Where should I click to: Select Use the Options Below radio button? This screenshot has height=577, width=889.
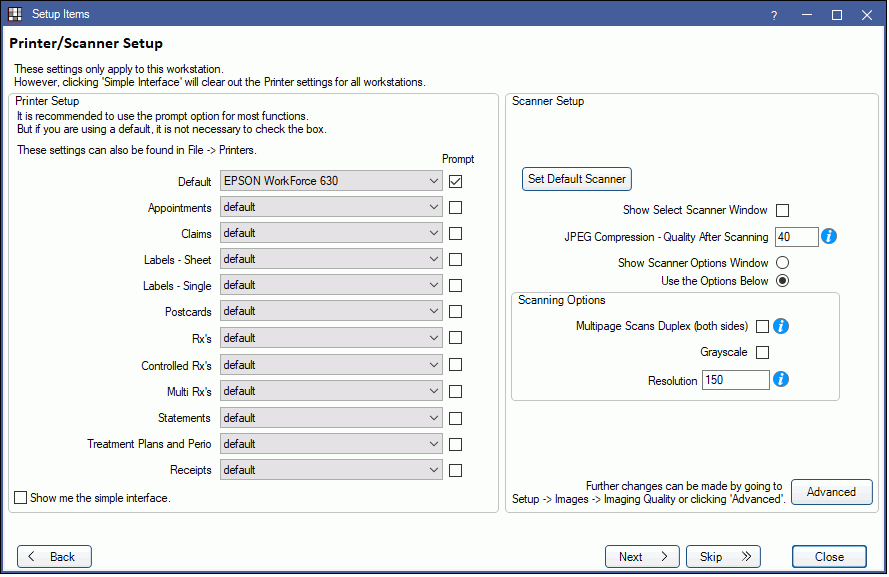[x=782, y=281]
